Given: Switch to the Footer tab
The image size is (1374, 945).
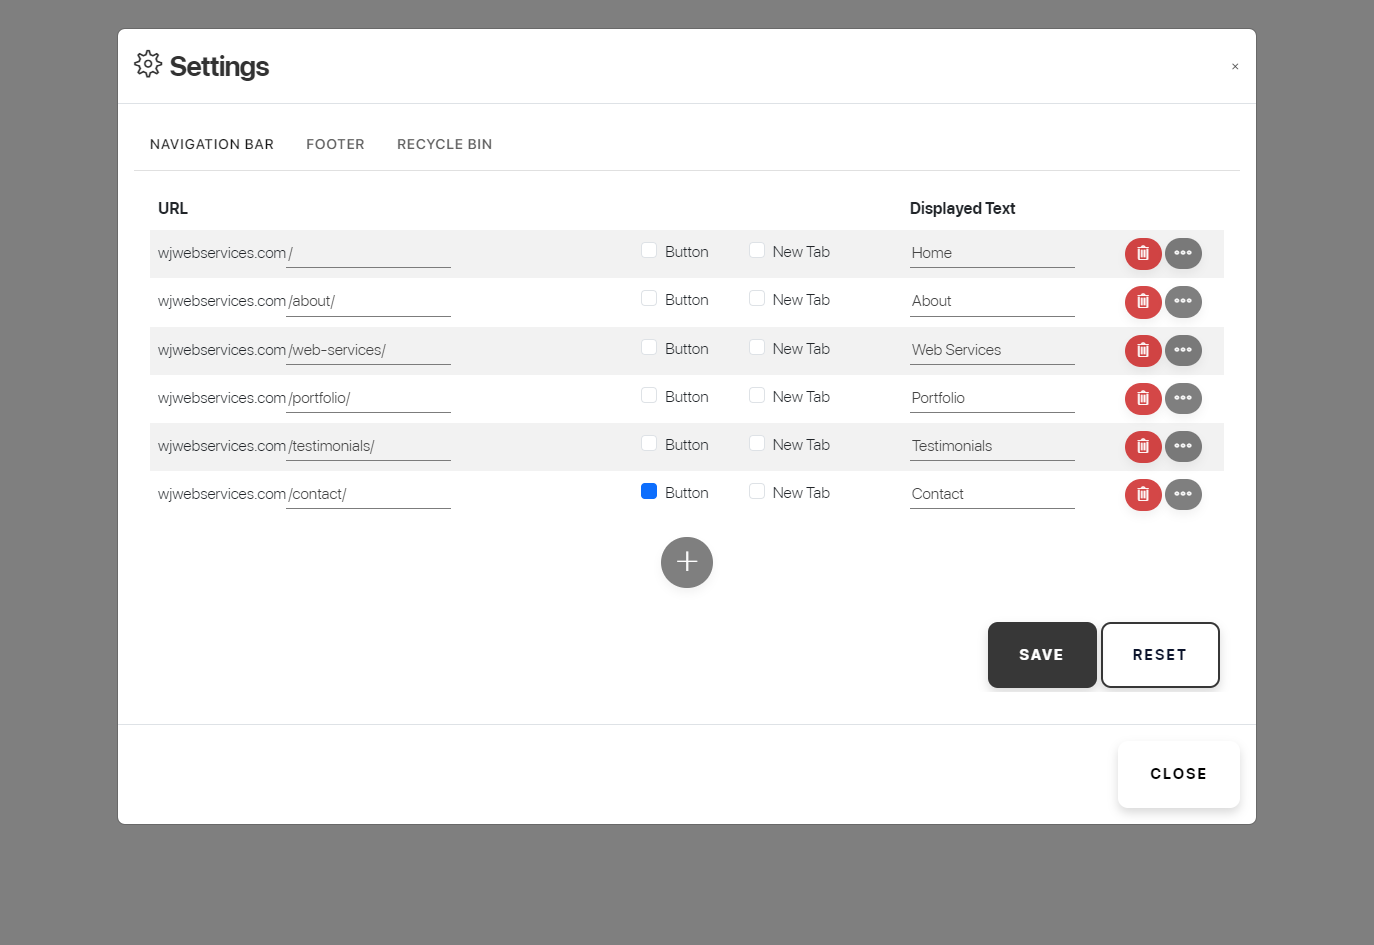Looking at the screenshot, I should pos(335,144).
